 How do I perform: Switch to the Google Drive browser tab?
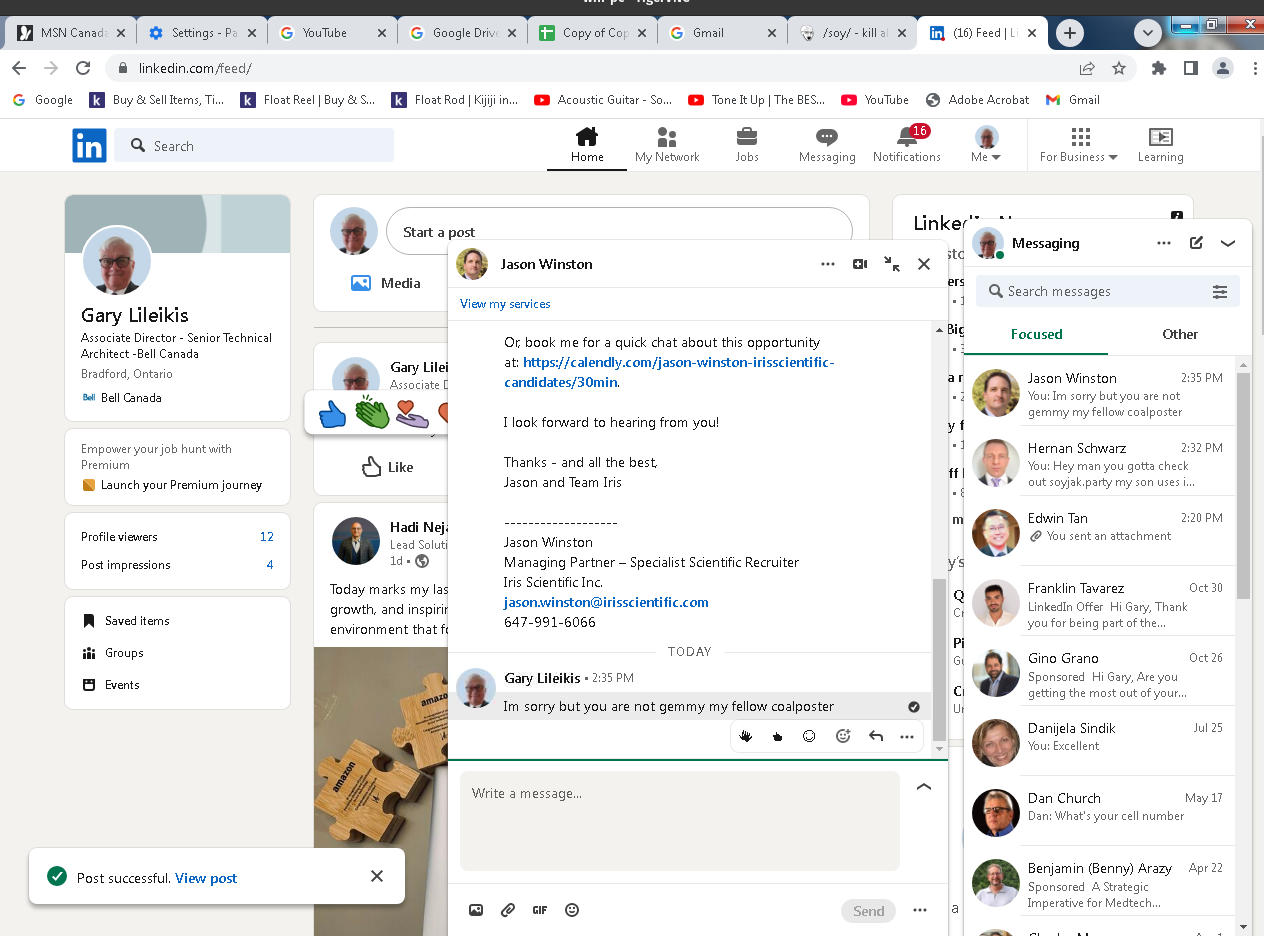[x=462, y=33]
